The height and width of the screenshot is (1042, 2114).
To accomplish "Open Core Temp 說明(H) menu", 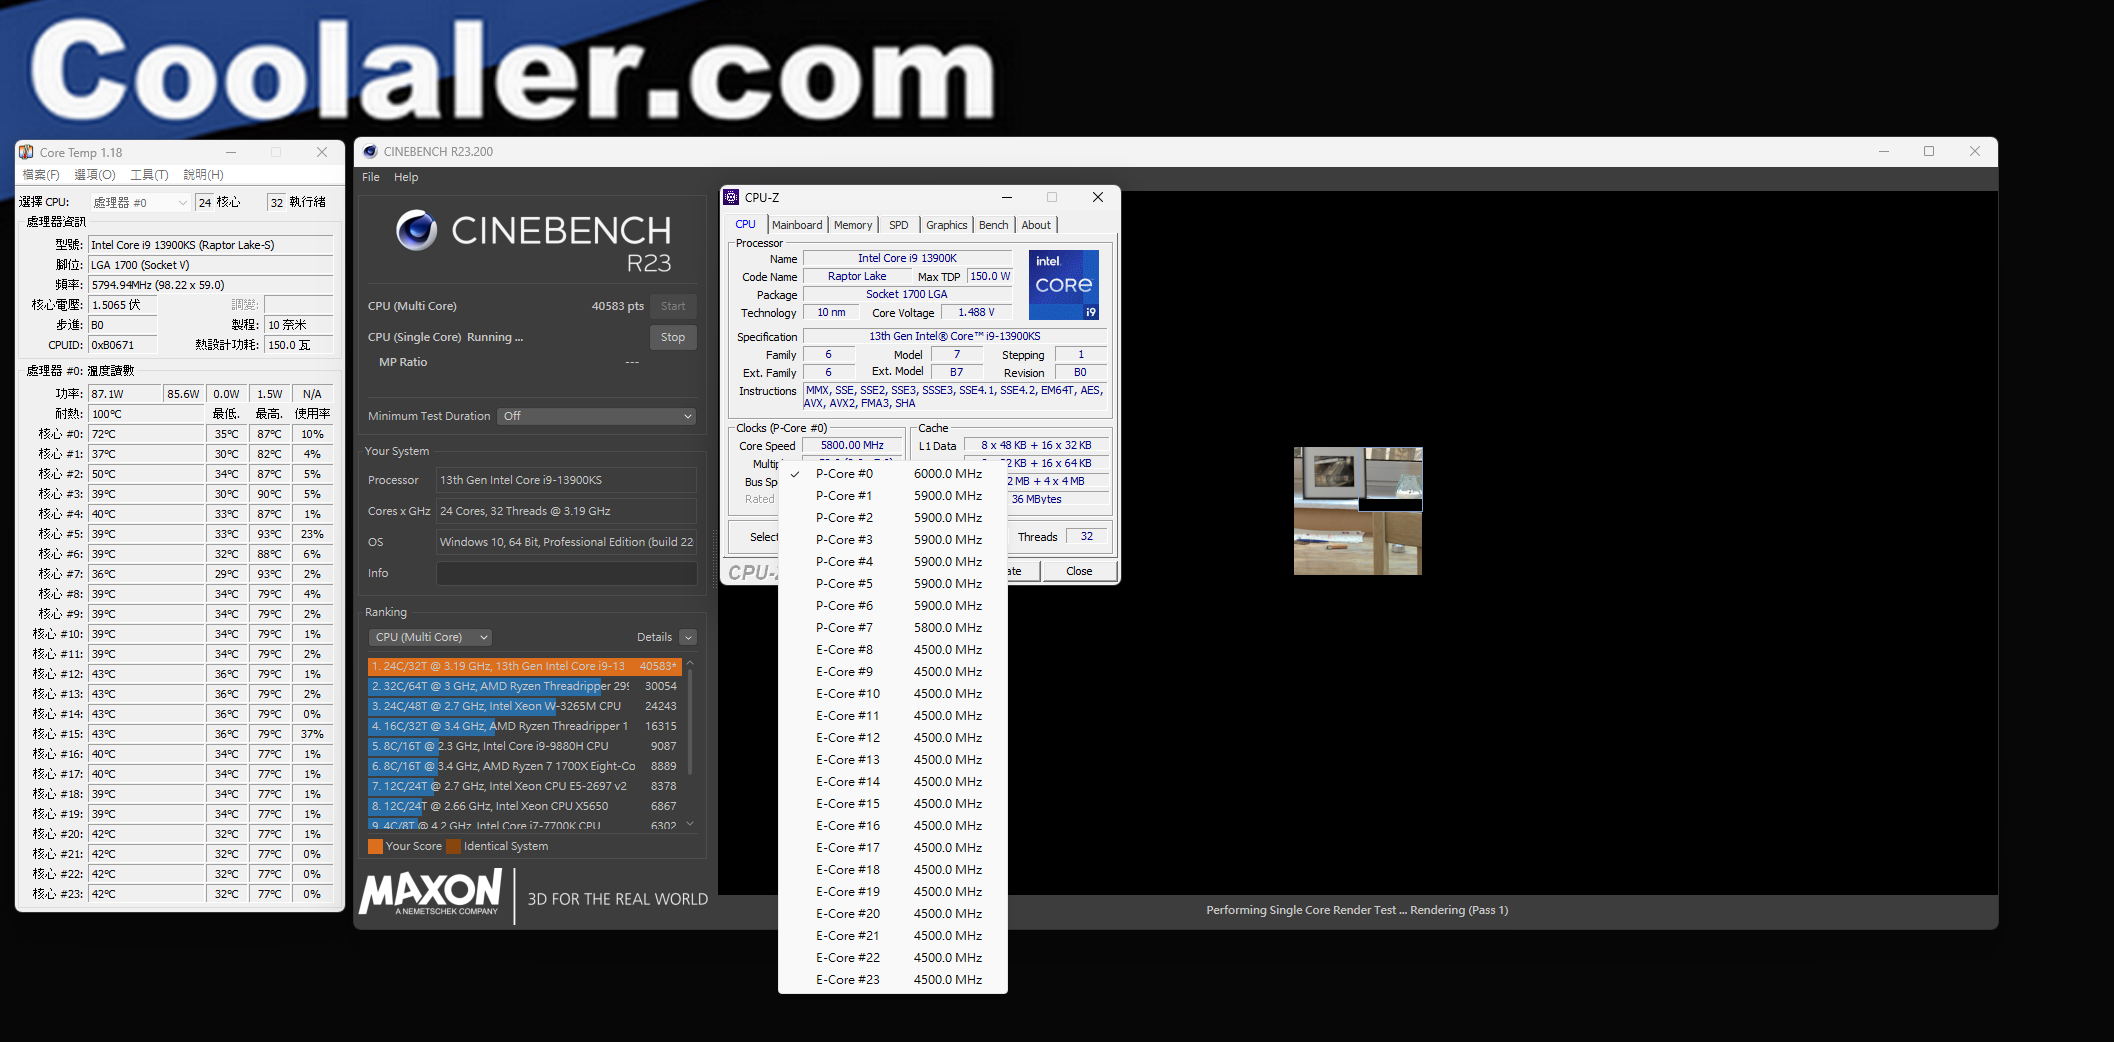I will point(203,174).
